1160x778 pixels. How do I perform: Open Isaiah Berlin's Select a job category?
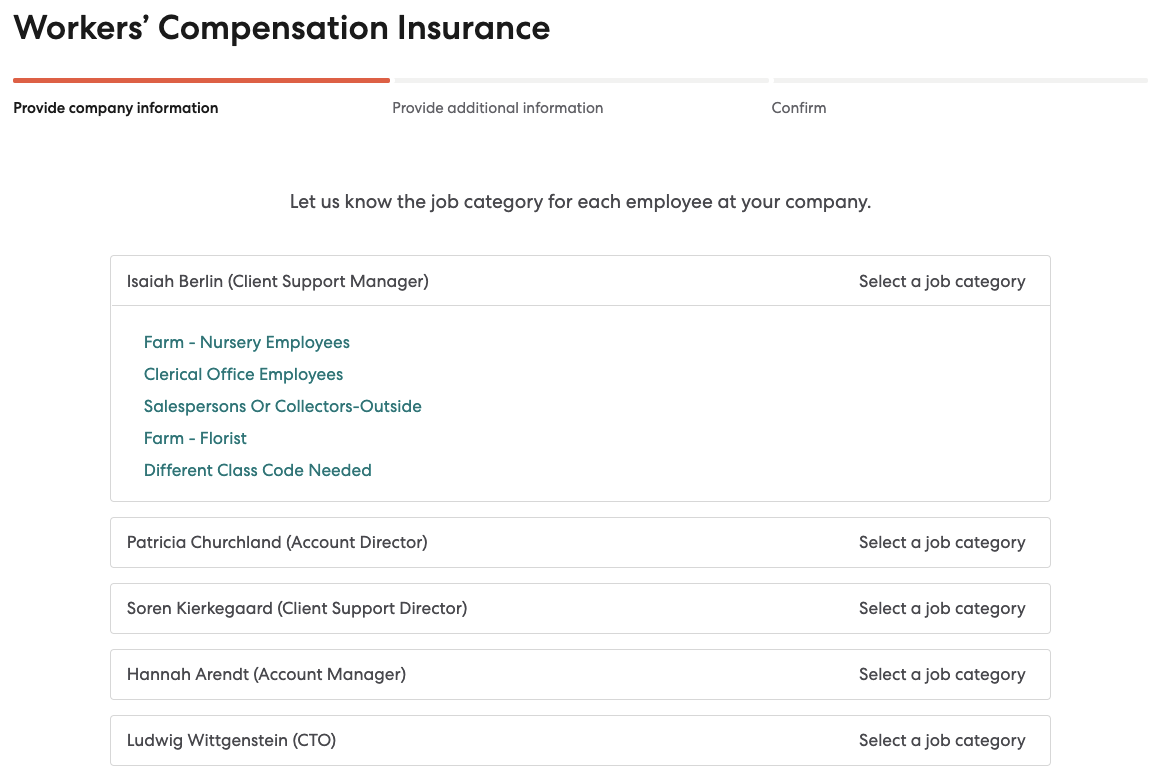coord(942,282)
